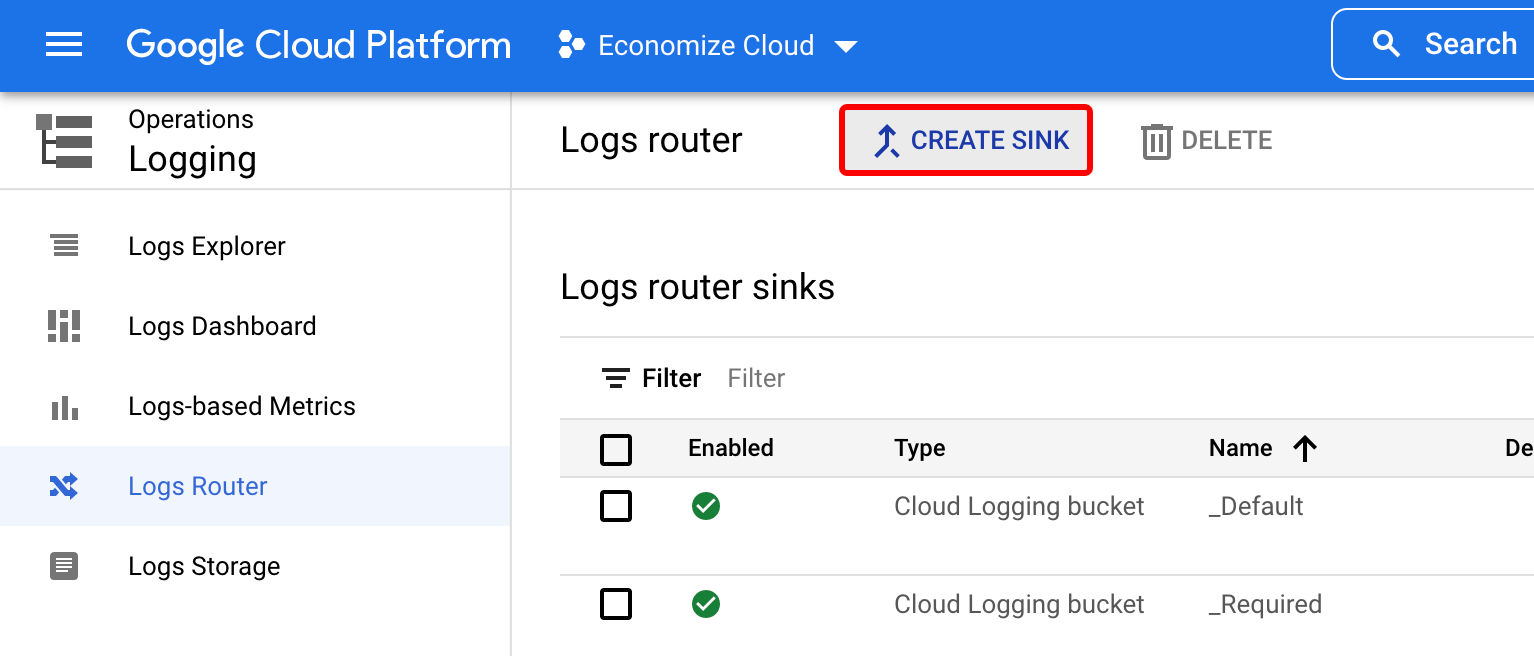
Task: Click the trash can icon beside DELETE
Action: (1156, 141)
